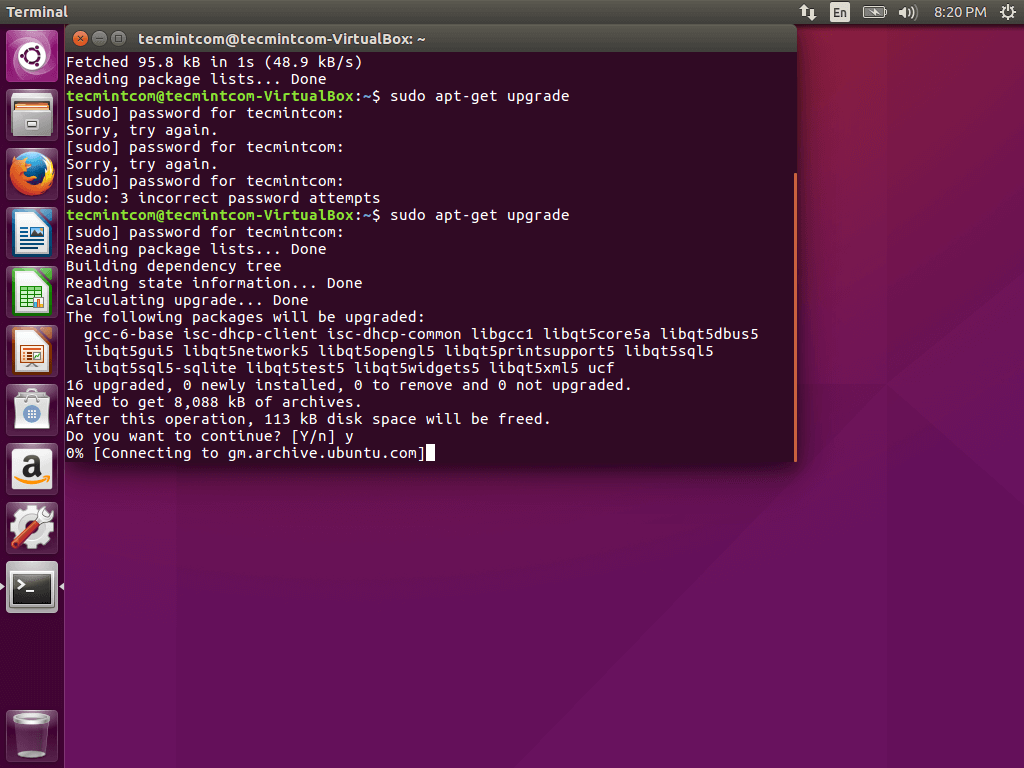This screenshot has height=768, width=1024.
Task: Open the Trash
Action: pos(31,735)
